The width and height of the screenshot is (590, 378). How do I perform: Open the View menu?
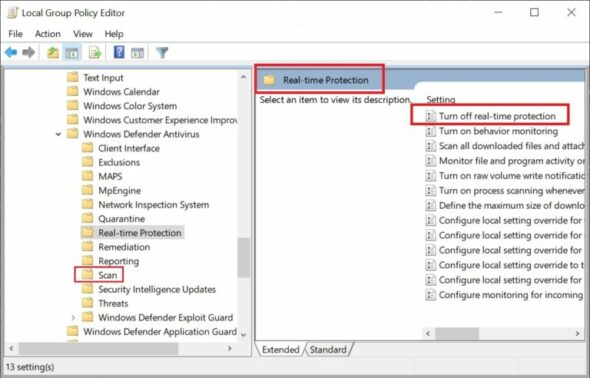[x=83, y=34]
